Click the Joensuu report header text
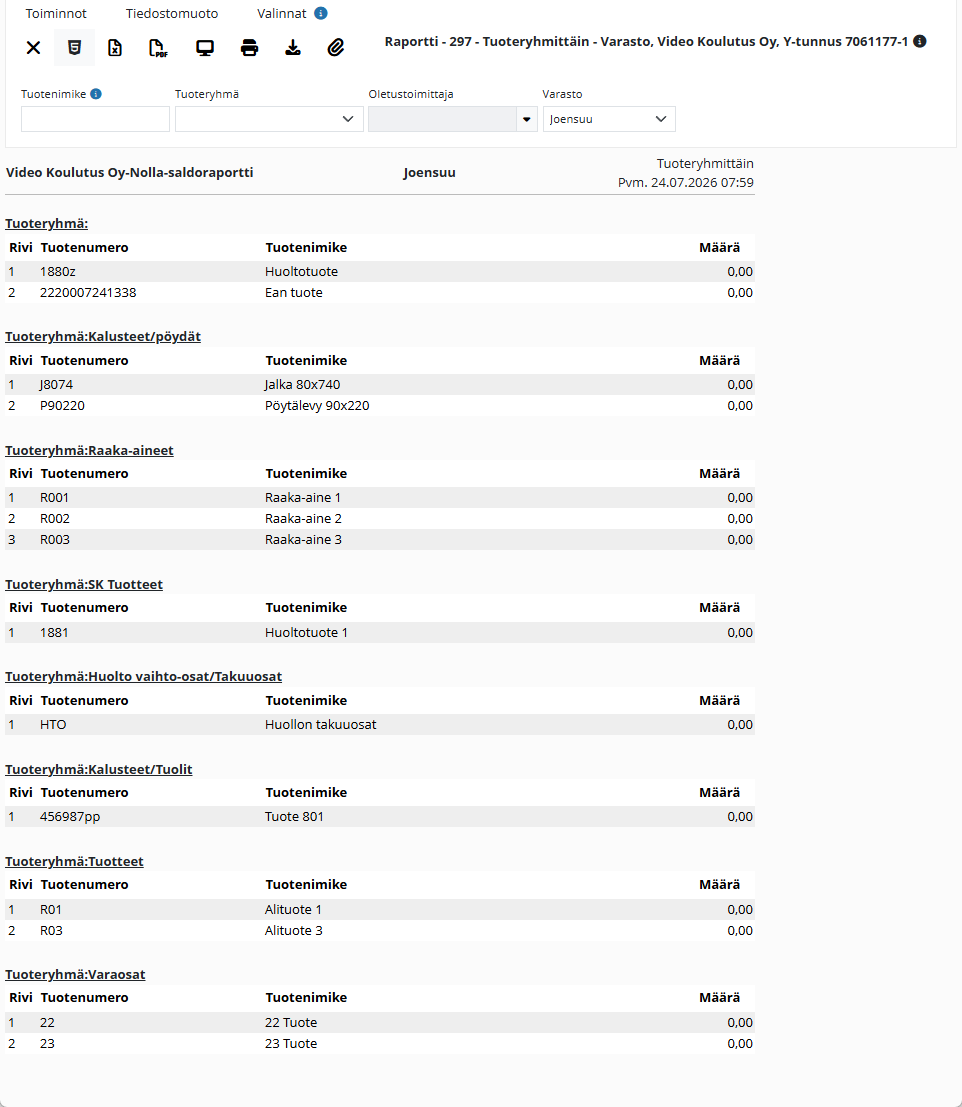This screenshot has height=1107, width=962. pyautogui.click(x=429, y=173)
